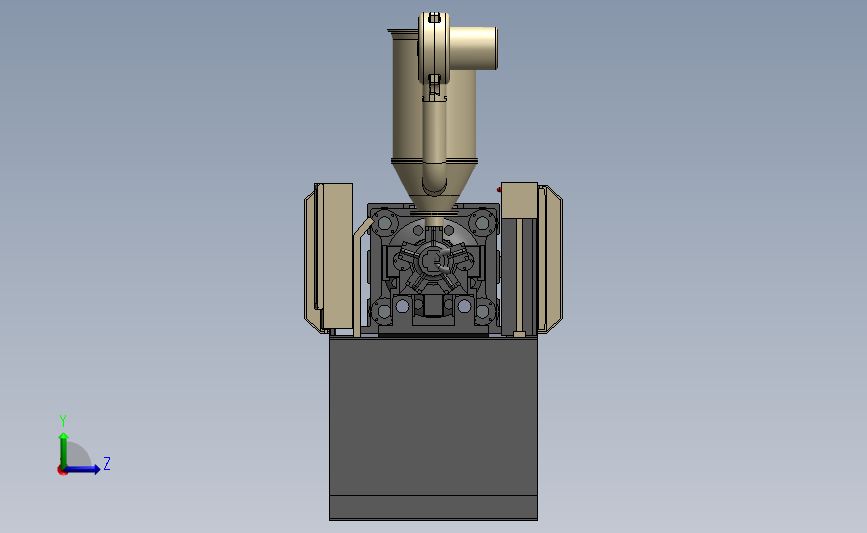Select the curved suction pipe on the hopper

pyautogui.click(x=434, y=145)
